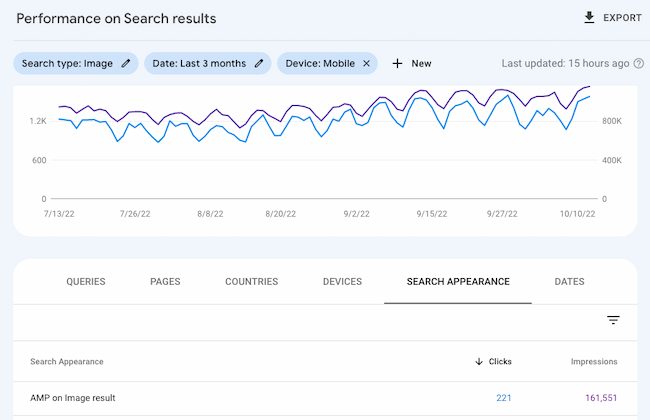Click the plus icon to add new filter

click(x=397, y=63)
